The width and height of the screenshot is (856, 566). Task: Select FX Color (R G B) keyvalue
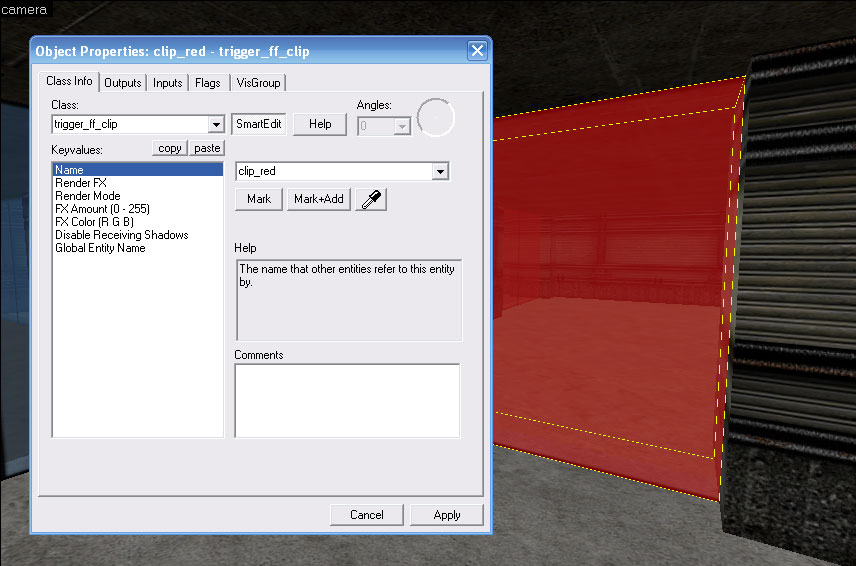(94, 222)
